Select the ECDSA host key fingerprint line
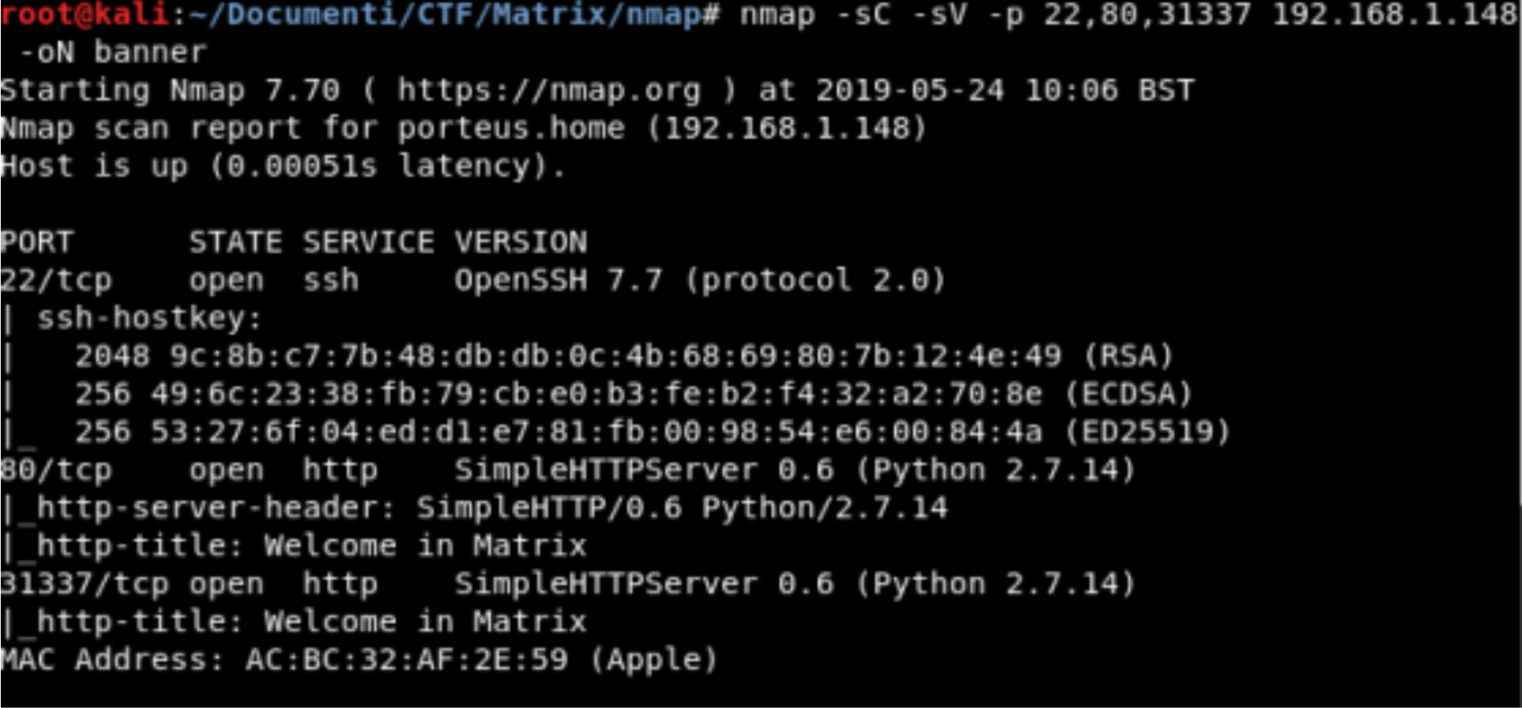Viewport: 1522px width, 708px height. pyautogui.click(x=634, y=395)
